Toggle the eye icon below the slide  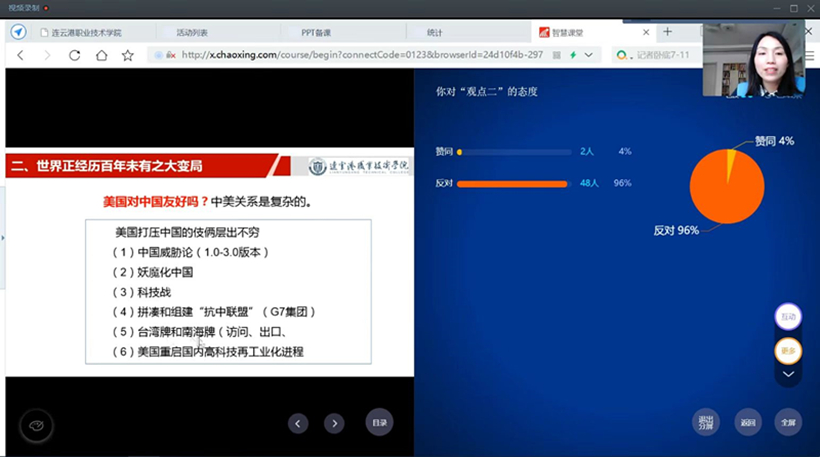pyautogui.click(x=37, y=426)
